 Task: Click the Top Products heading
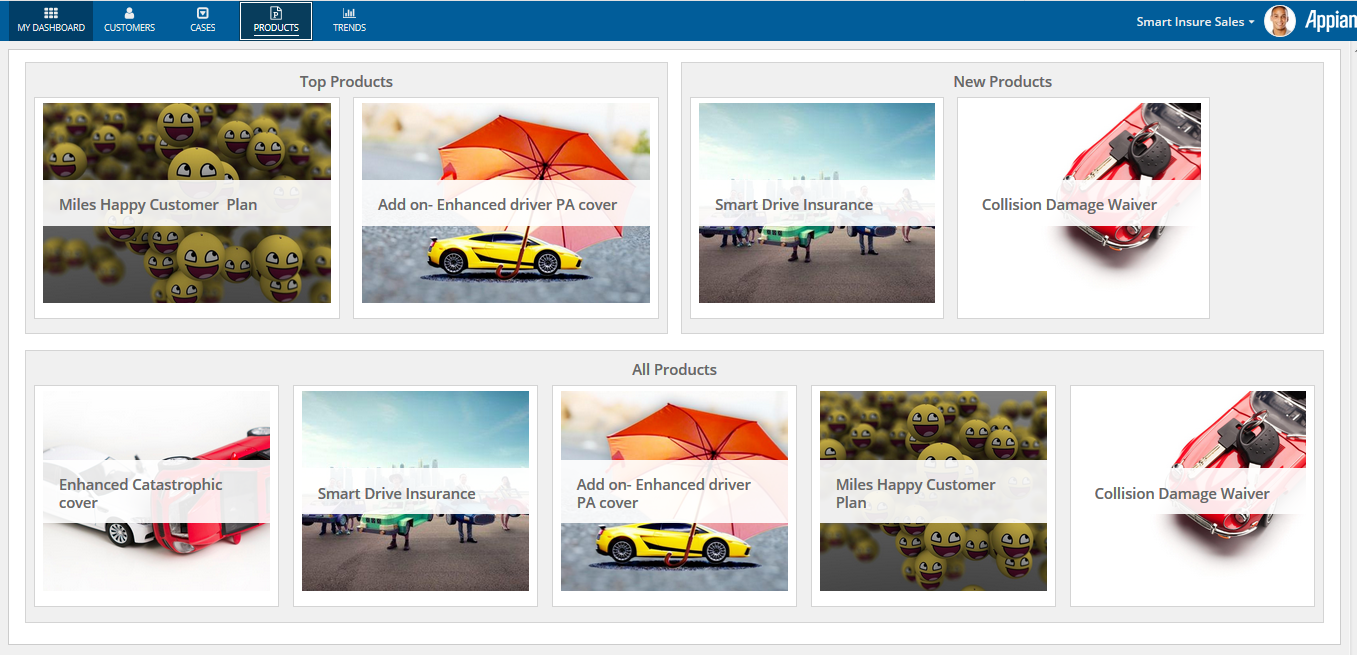click(346, 82)
